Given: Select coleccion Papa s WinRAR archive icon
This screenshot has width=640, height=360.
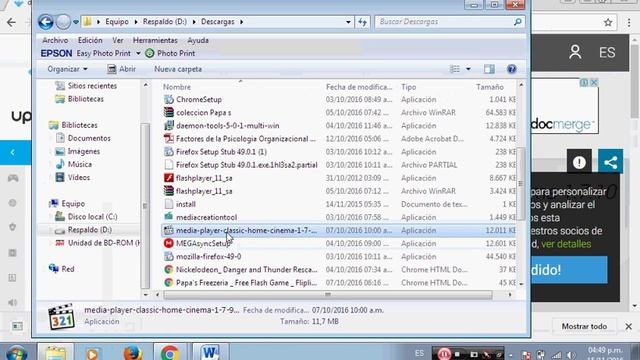Looking at the screenshot, I should [169, 112].
